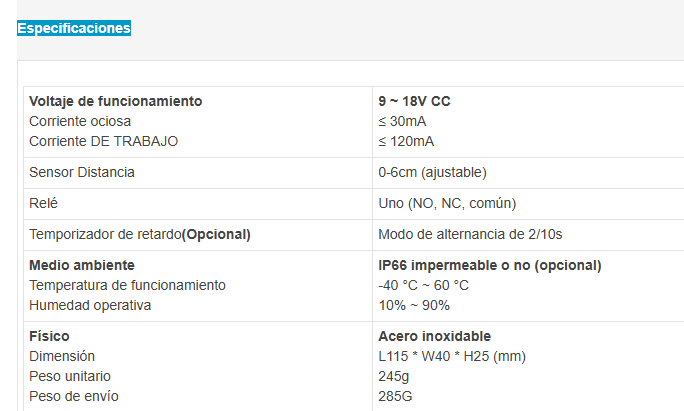
Task: Select Modo de alternancia de 2/10s
Action: pos(470,234)
